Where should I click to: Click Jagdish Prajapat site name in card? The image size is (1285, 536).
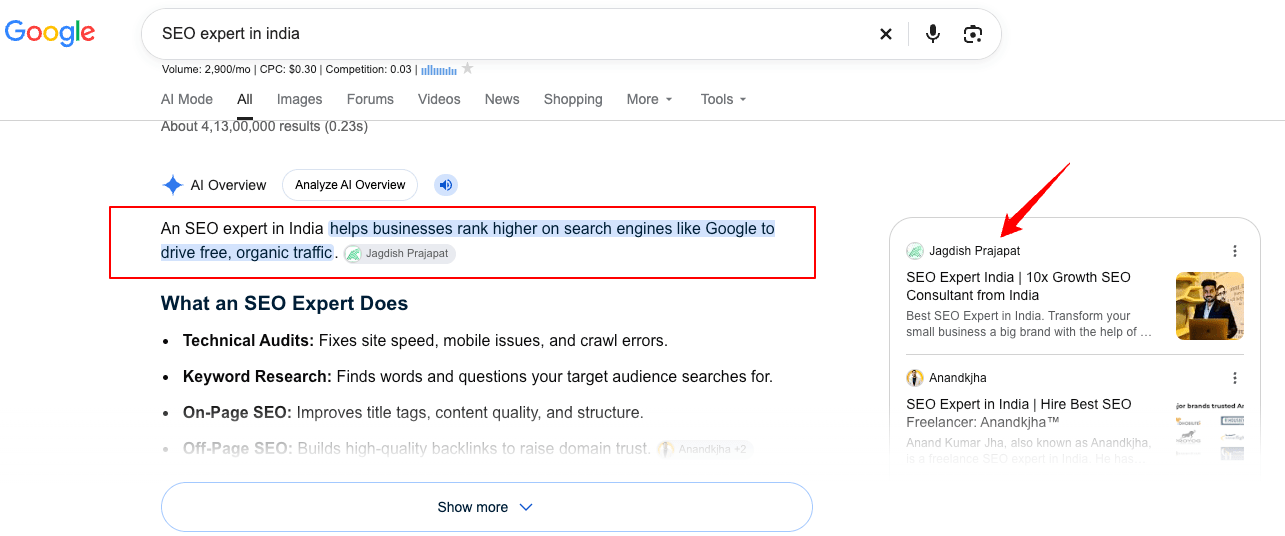(x=975, y=251)
